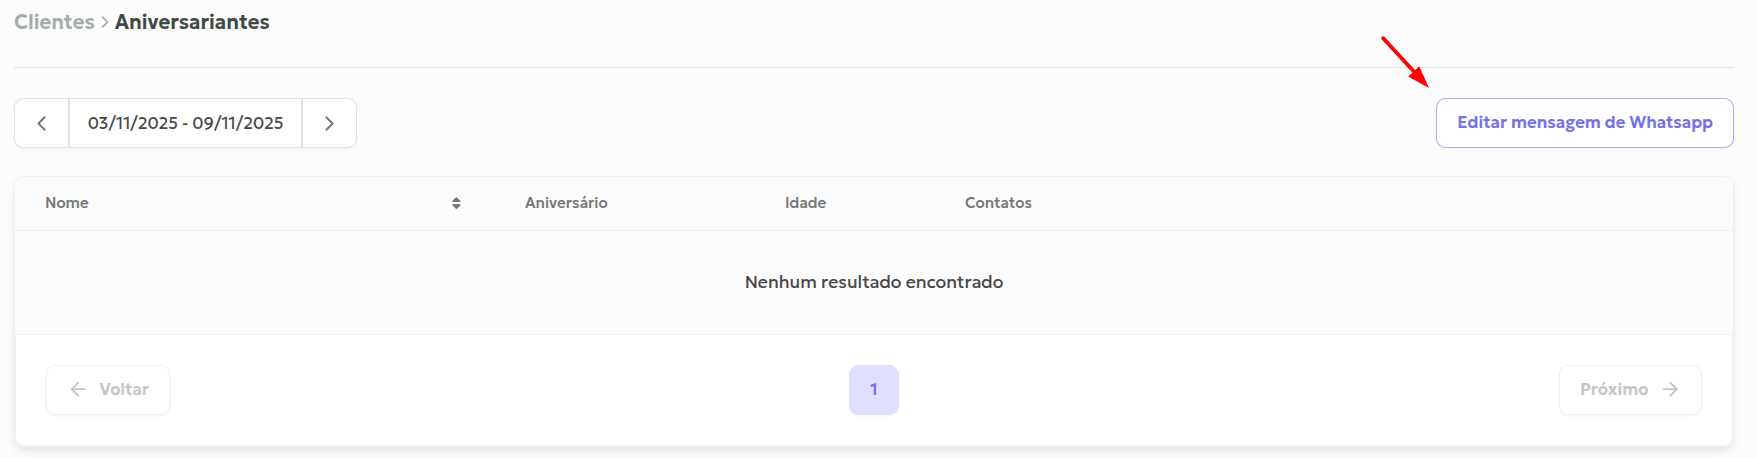Image resolution: width=1757 pixels, height=458 pixels.
Task: Go to the previous week with left chevron
Action: [42, 123]
